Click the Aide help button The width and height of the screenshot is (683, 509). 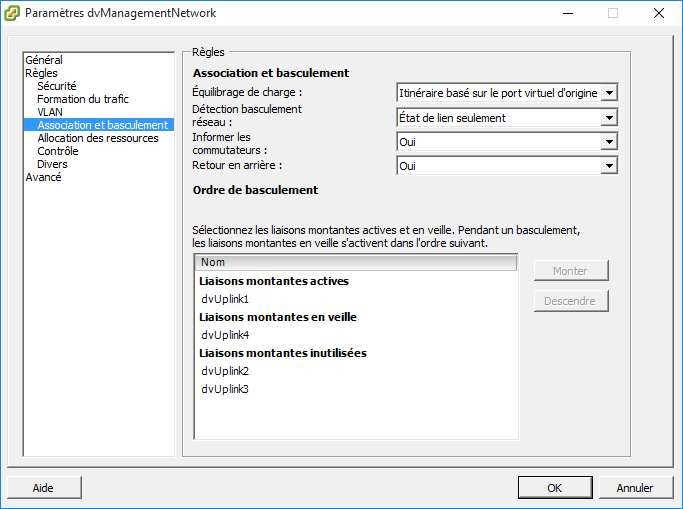coord(43,488)
